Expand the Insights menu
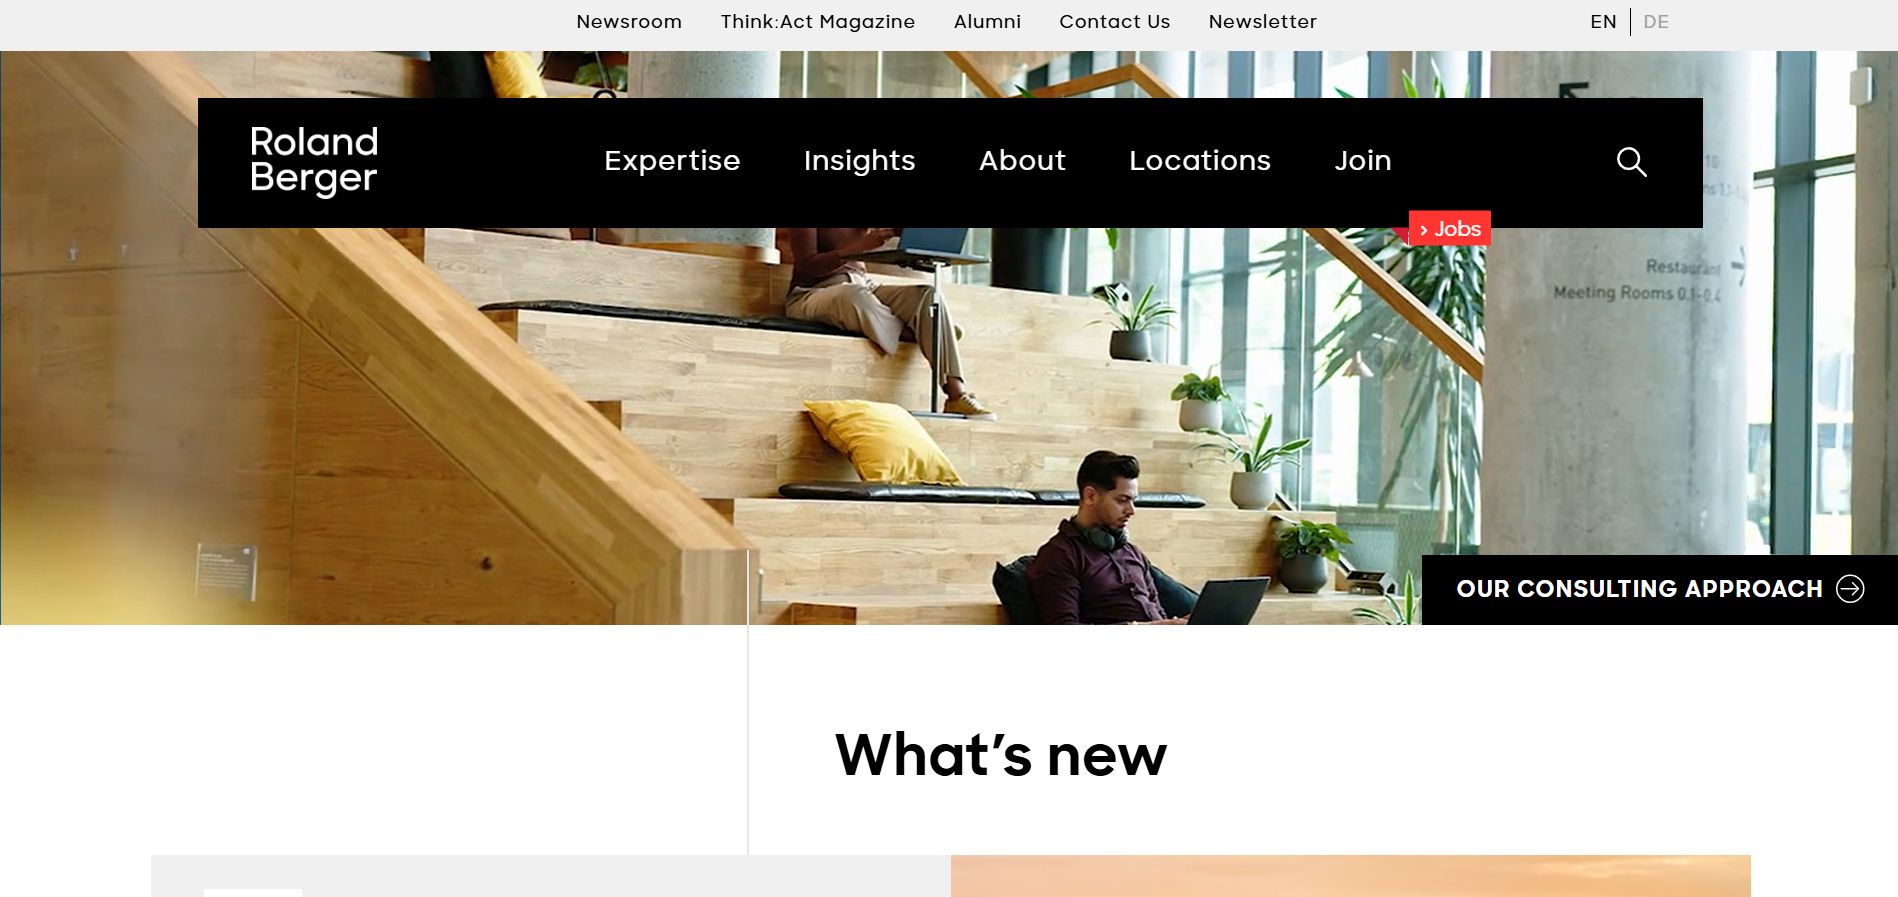 point(859,161)
